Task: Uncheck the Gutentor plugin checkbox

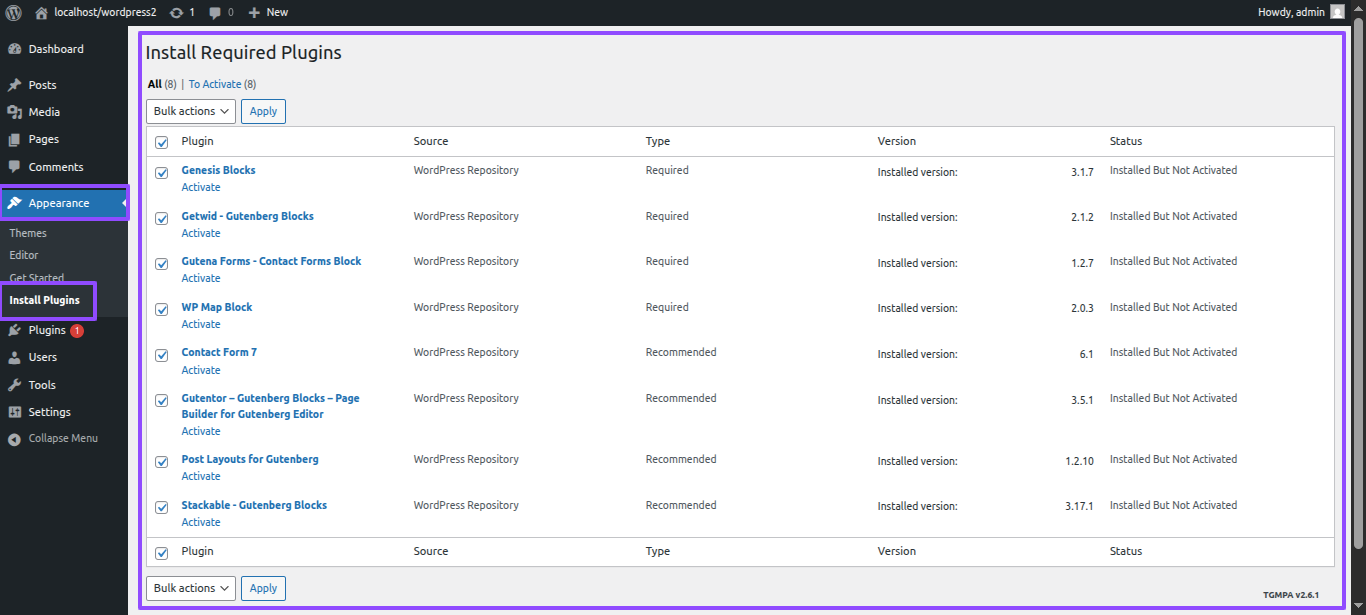Action: [x=162, y=400]
